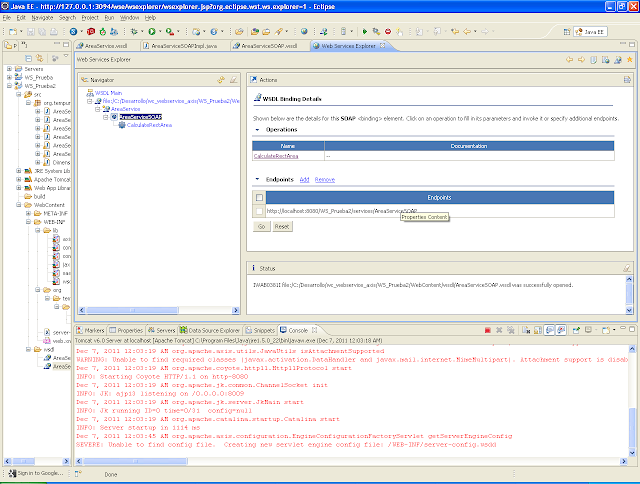The image size is (640, 484).
Task: Toggle Scroll Lock in Console view
Action: pos(538,330)
